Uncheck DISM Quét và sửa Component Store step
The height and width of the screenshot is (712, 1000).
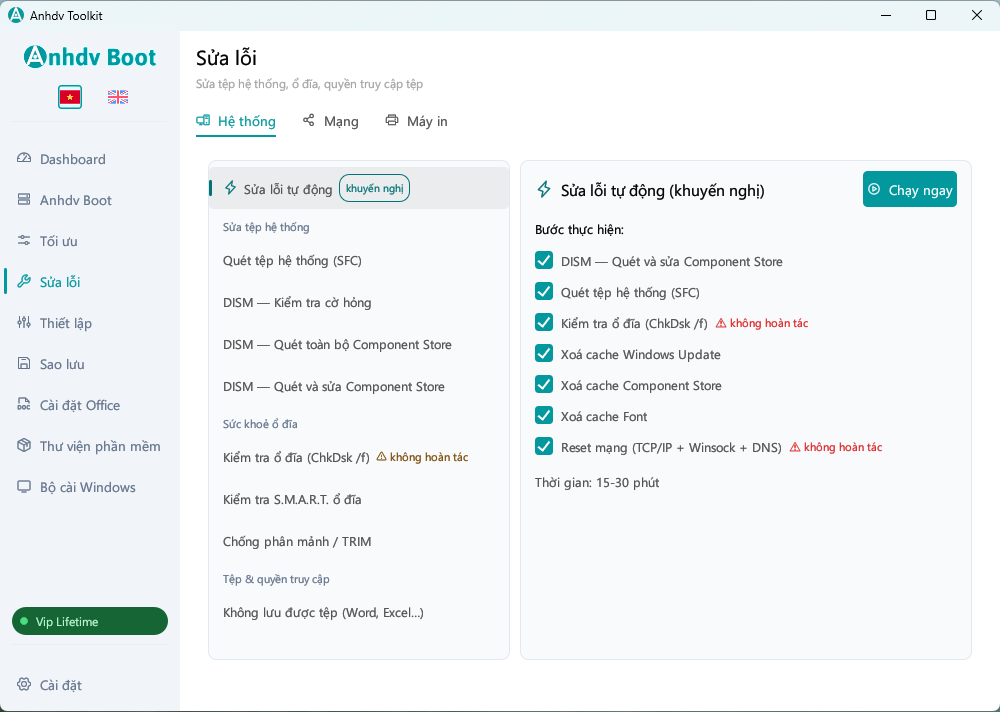click(544, 260)
